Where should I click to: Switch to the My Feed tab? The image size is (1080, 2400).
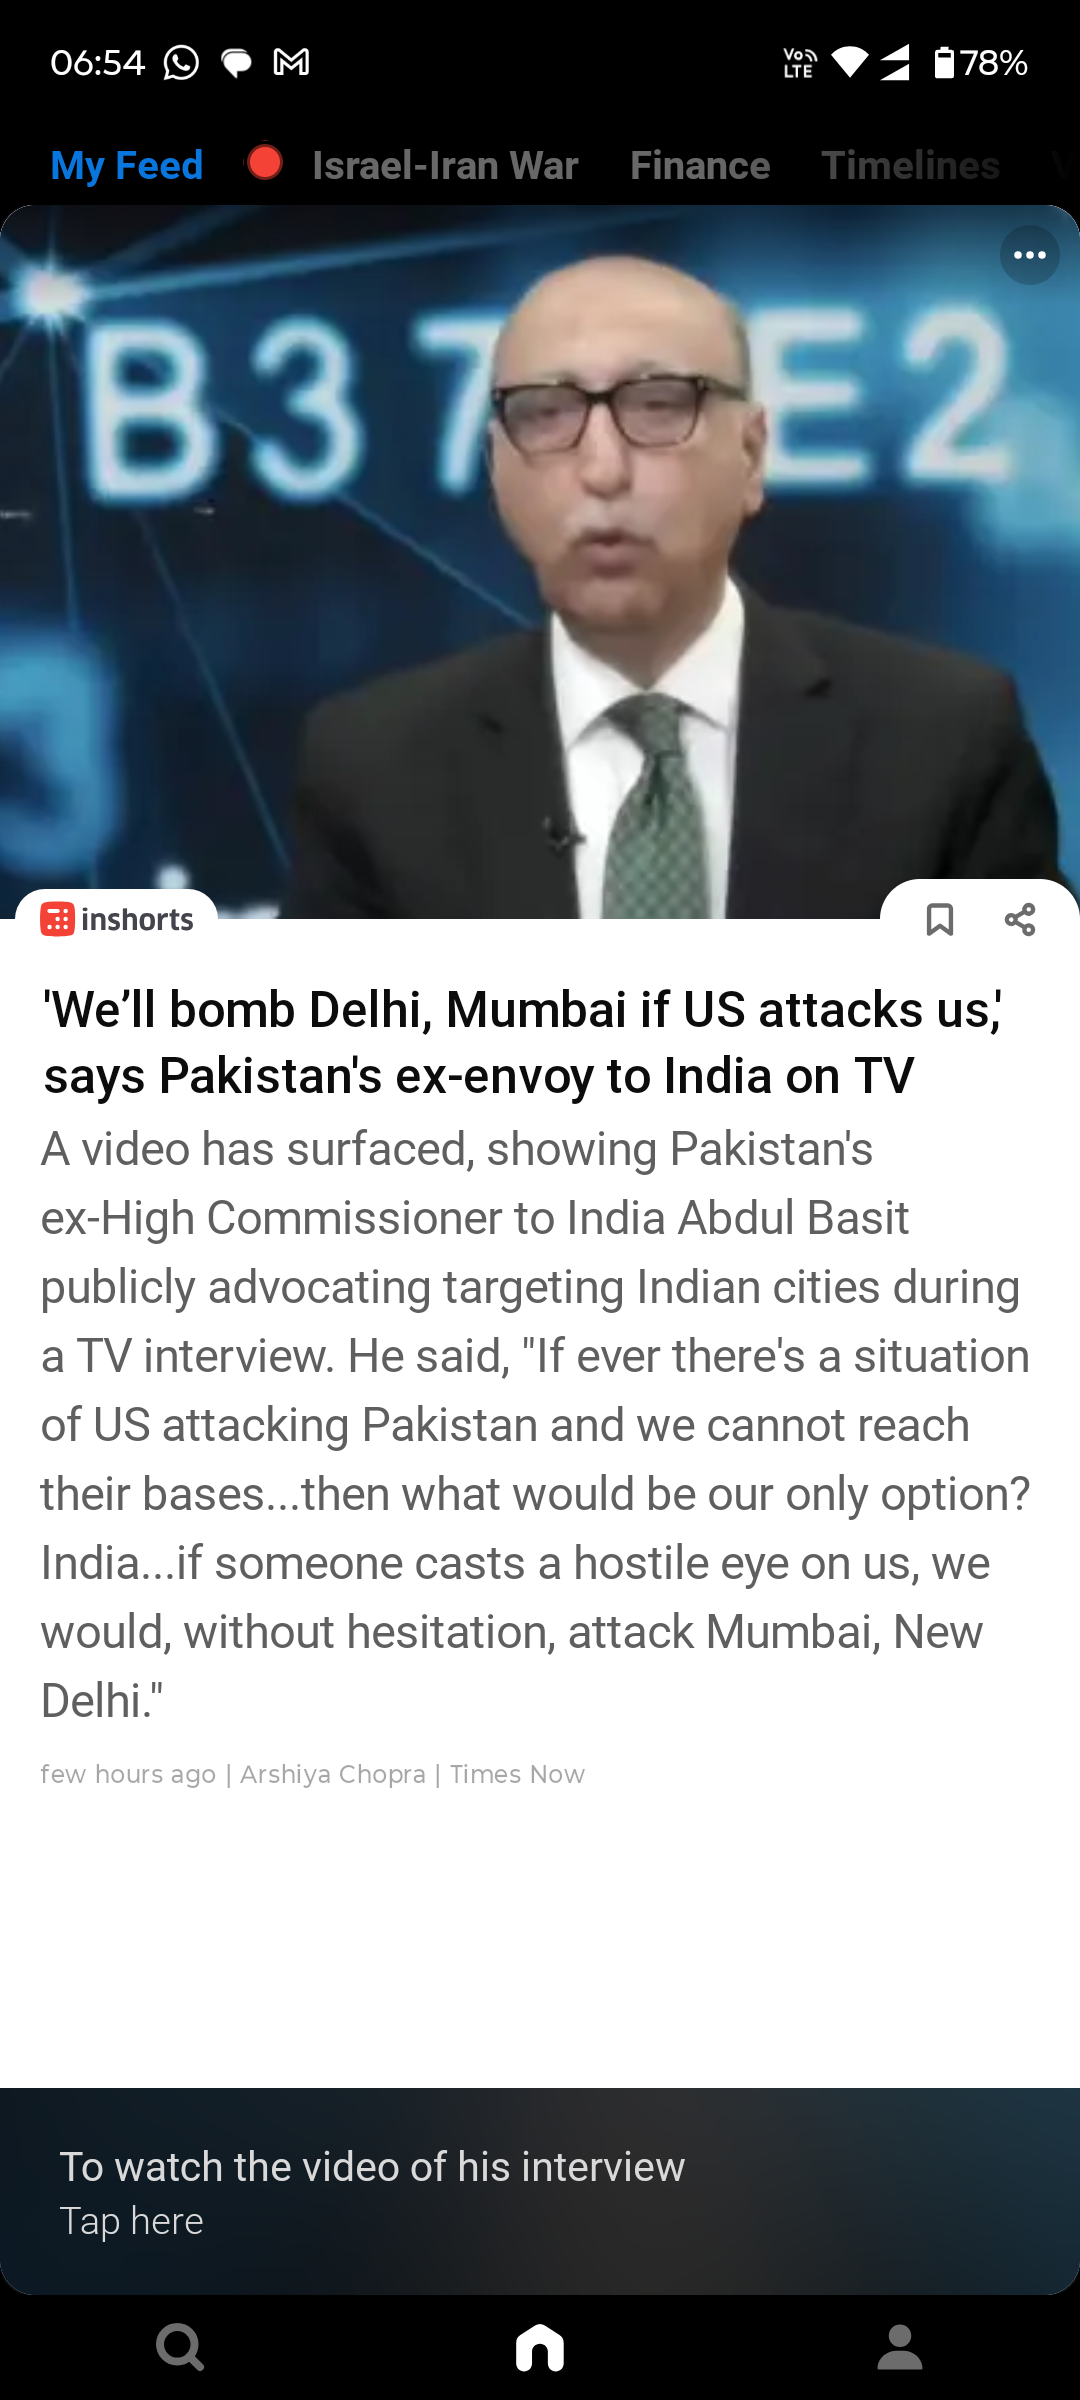[x=127, y=165]
